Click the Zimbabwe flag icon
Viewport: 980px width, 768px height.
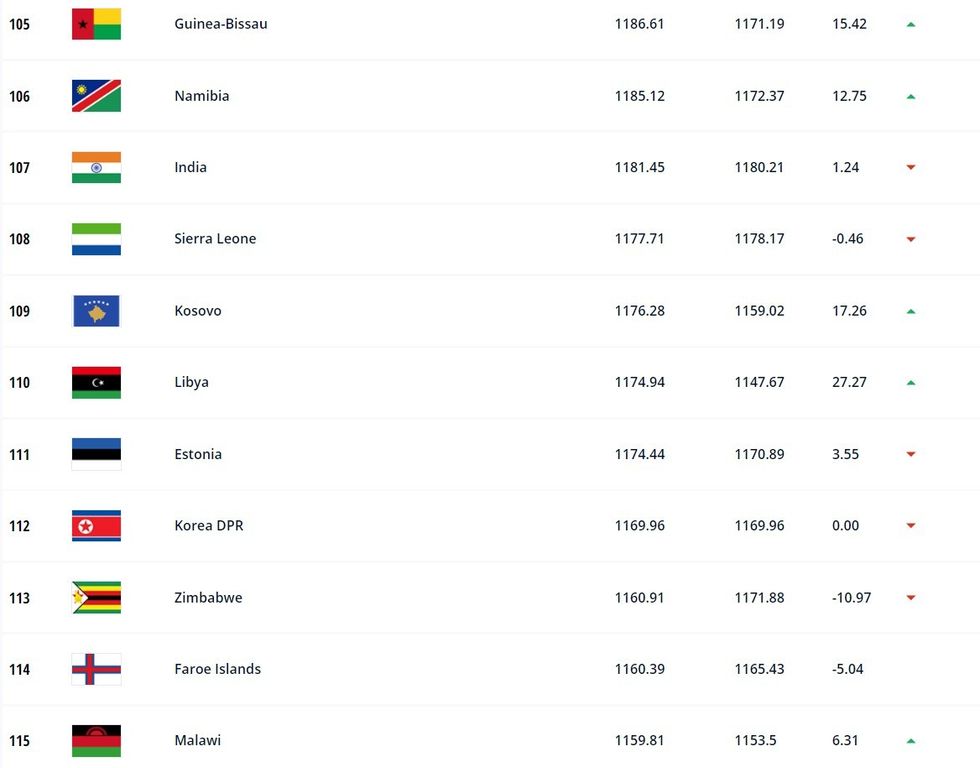(x=96, y=598)
